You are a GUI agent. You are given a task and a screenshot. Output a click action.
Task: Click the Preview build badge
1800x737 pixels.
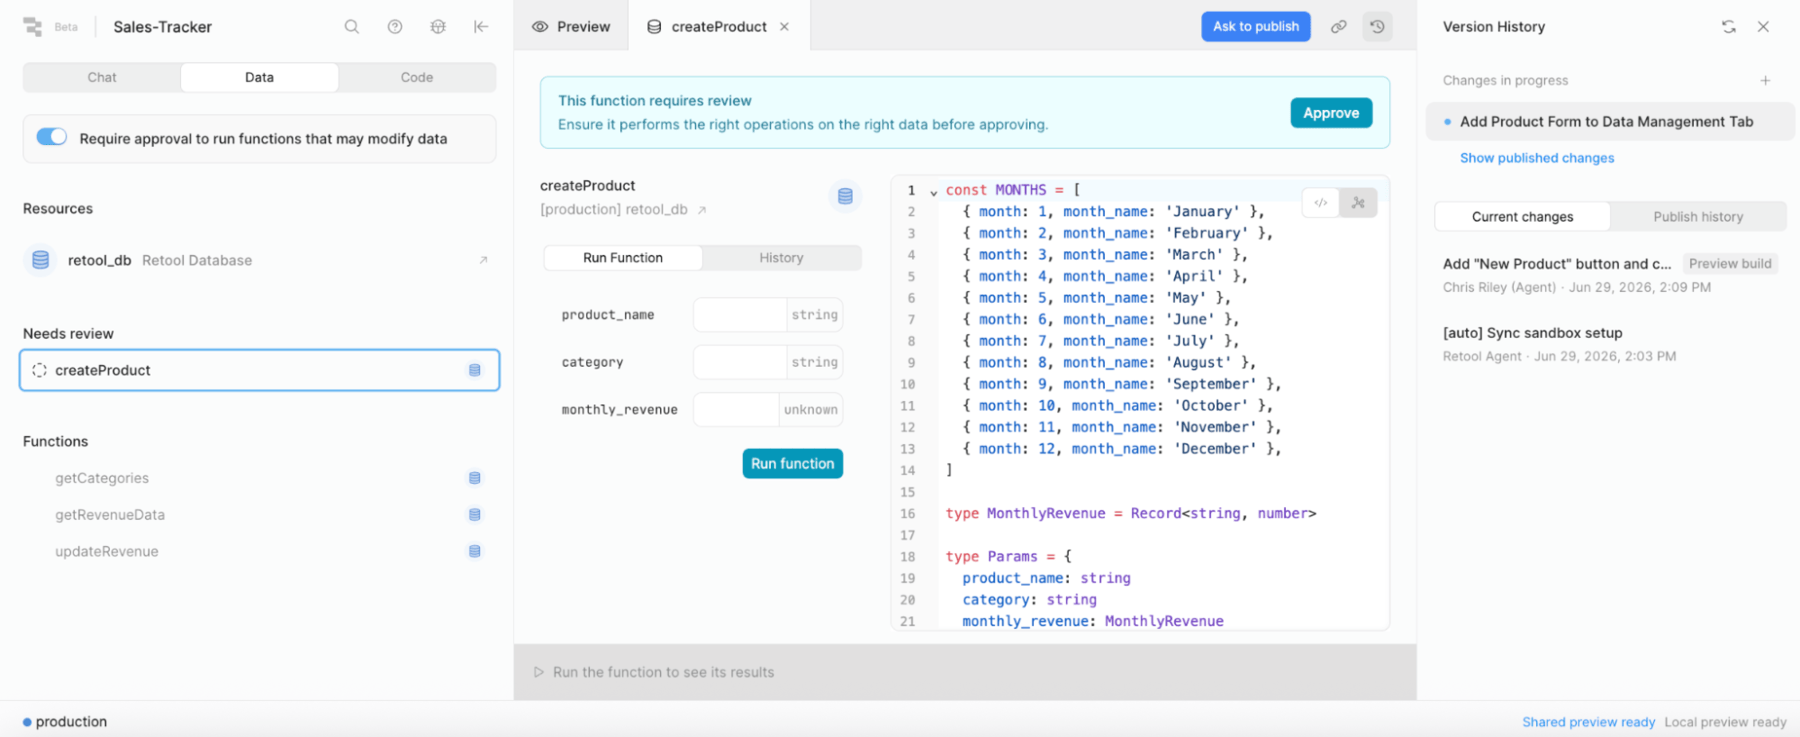click(x=1730, y=264)
